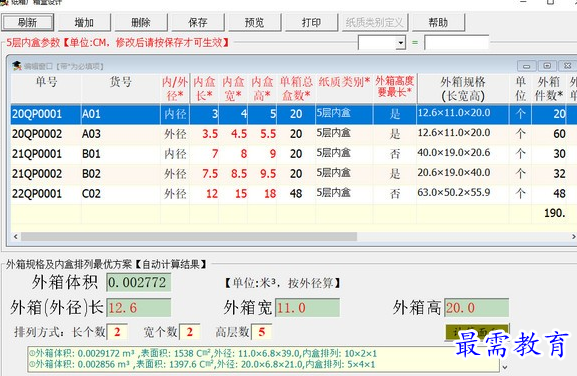The width and height of the screenshot is (577, 376).
Task: Click the disabled 纸质类别定义 button
Action: click(x=375, y=22)
